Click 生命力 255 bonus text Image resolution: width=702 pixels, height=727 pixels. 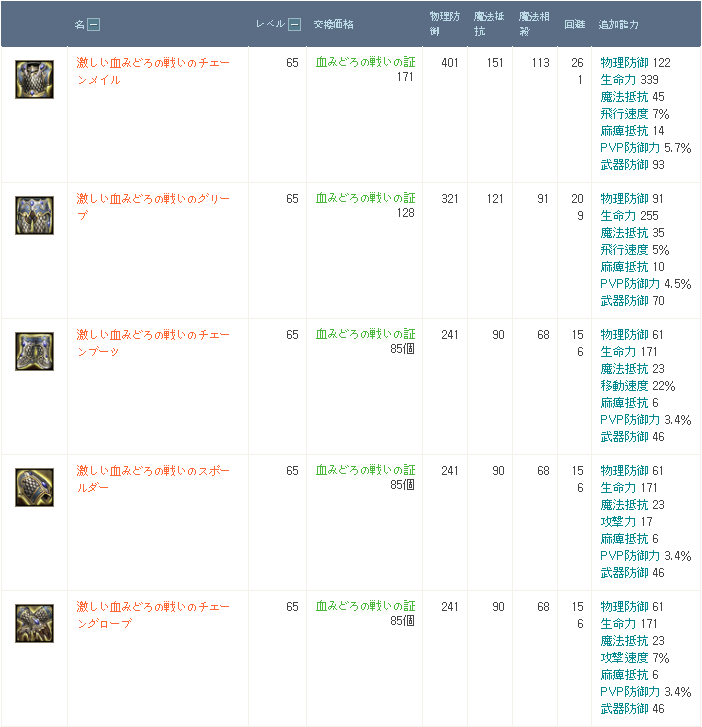(x=629, y=216)
